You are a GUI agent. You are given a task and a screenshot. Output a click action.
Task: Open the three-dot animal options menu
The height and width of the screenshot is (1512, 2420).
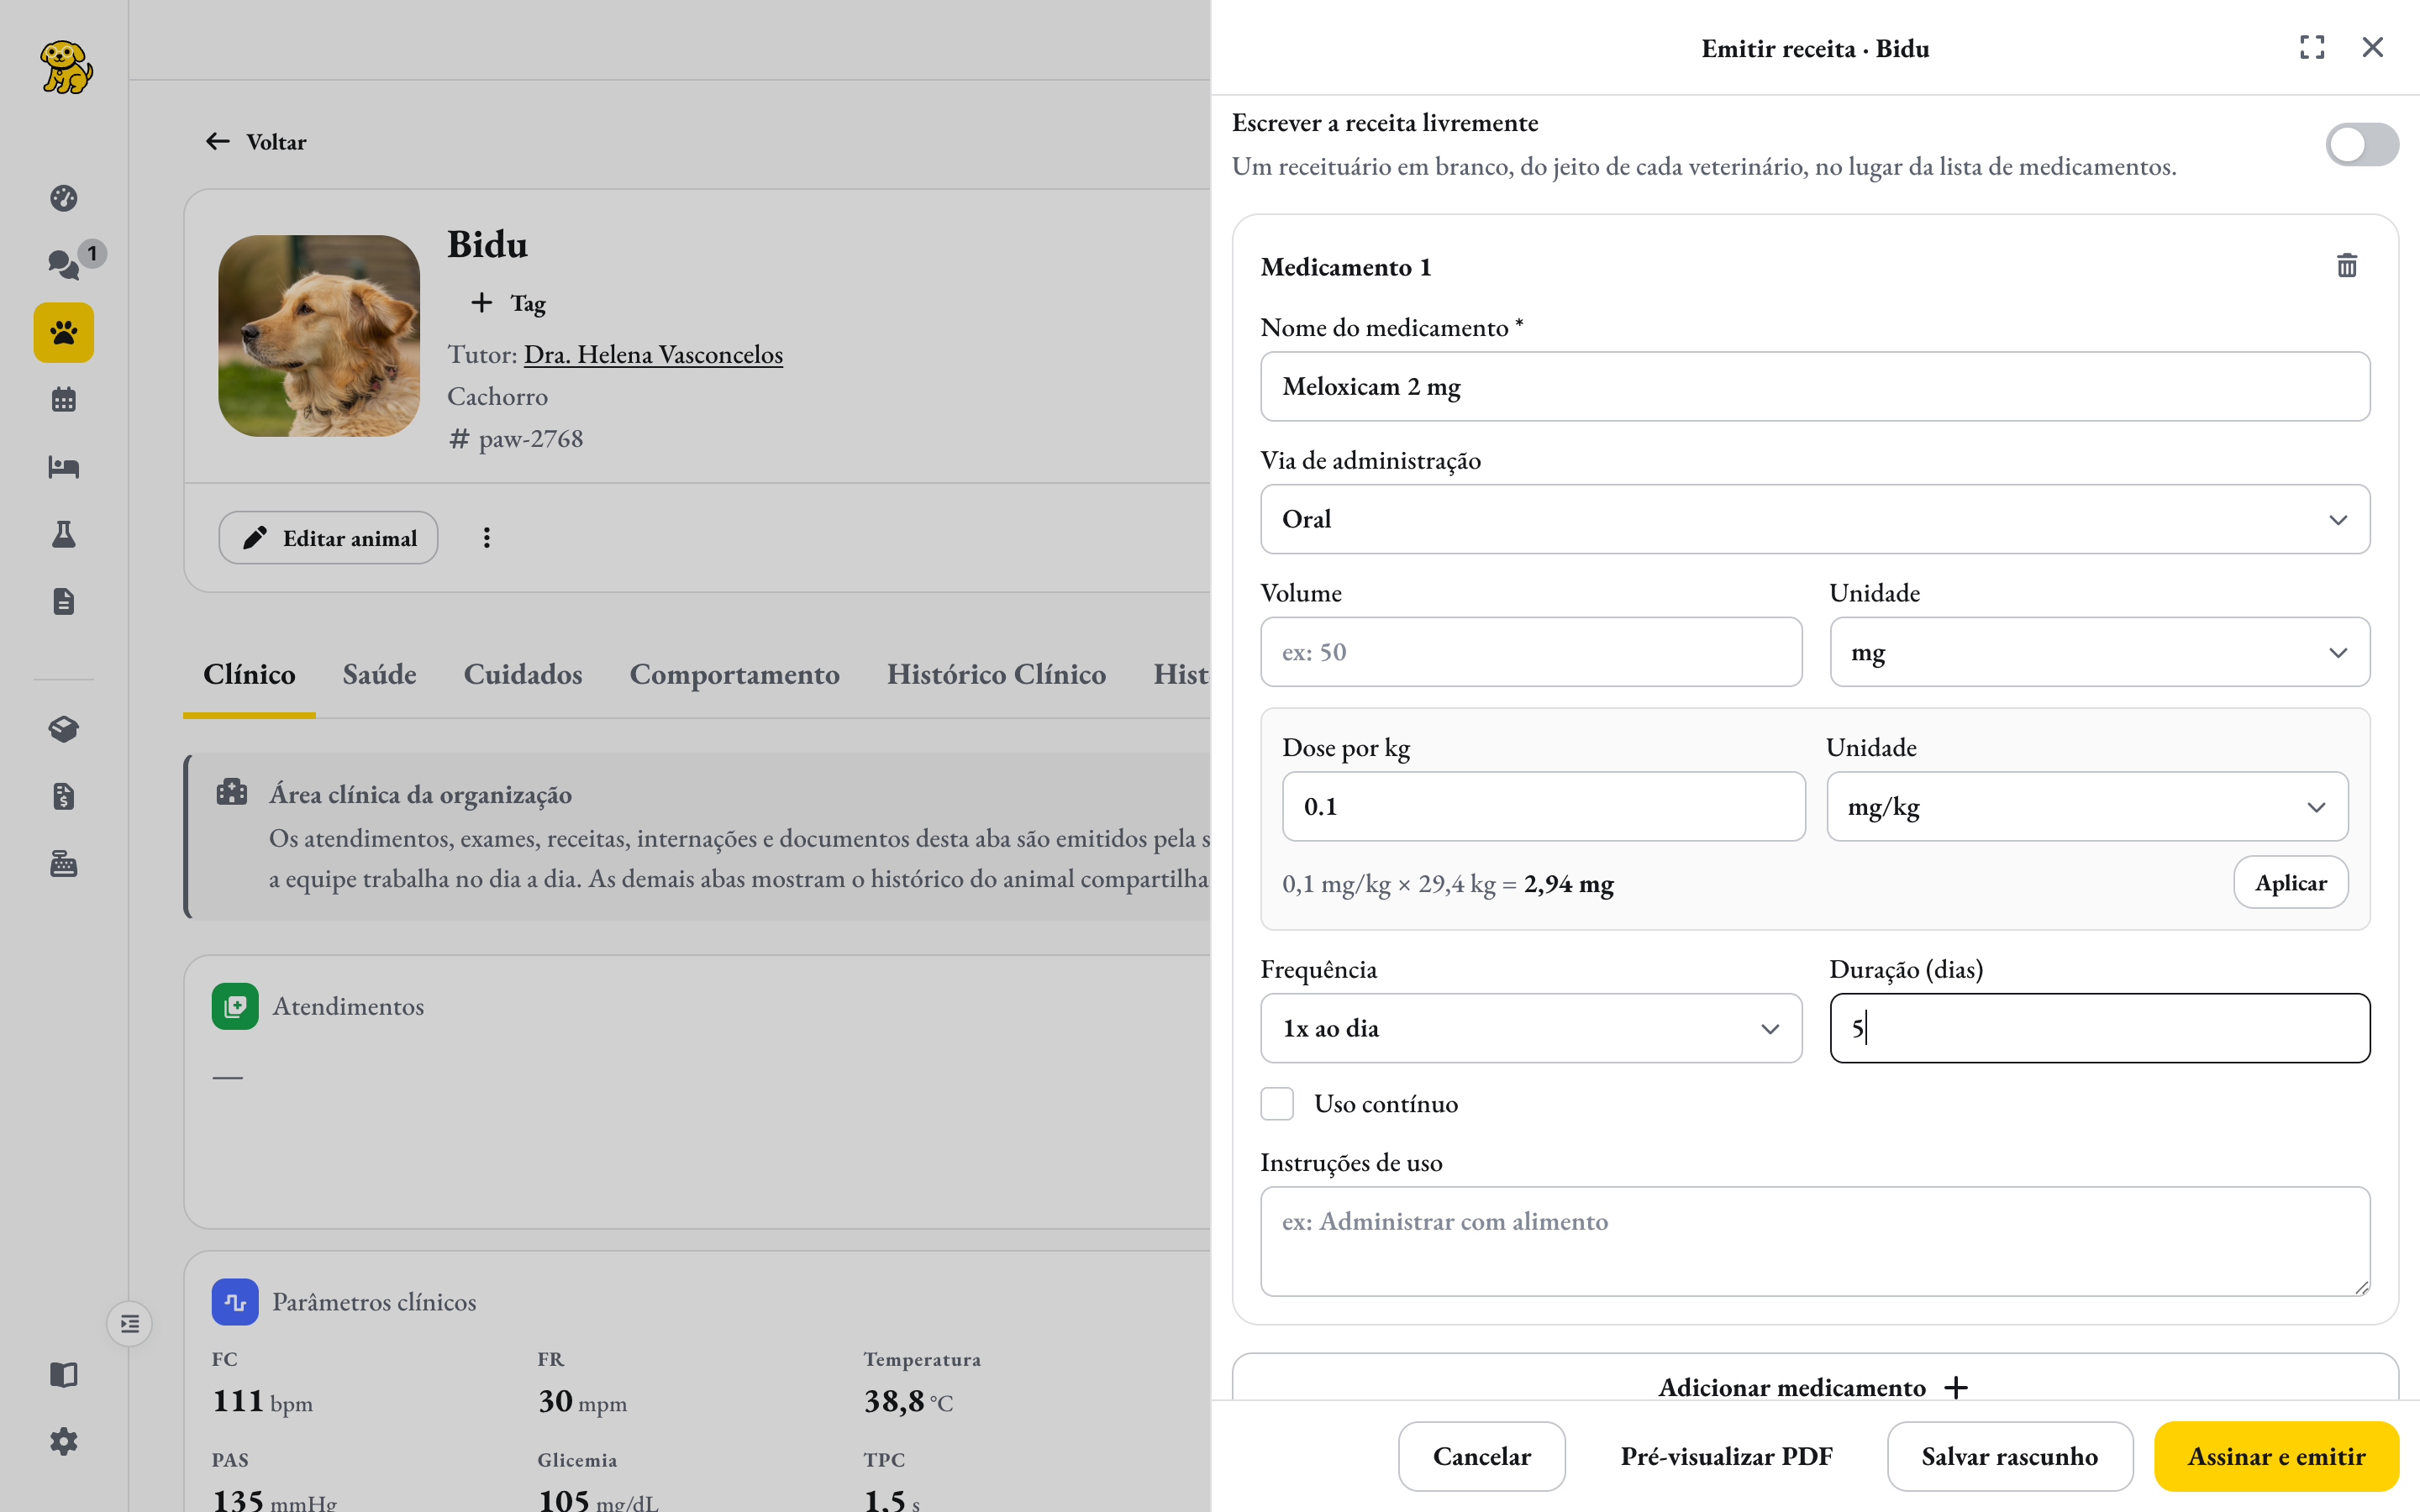pyautogui.click(x=487, y=538)
